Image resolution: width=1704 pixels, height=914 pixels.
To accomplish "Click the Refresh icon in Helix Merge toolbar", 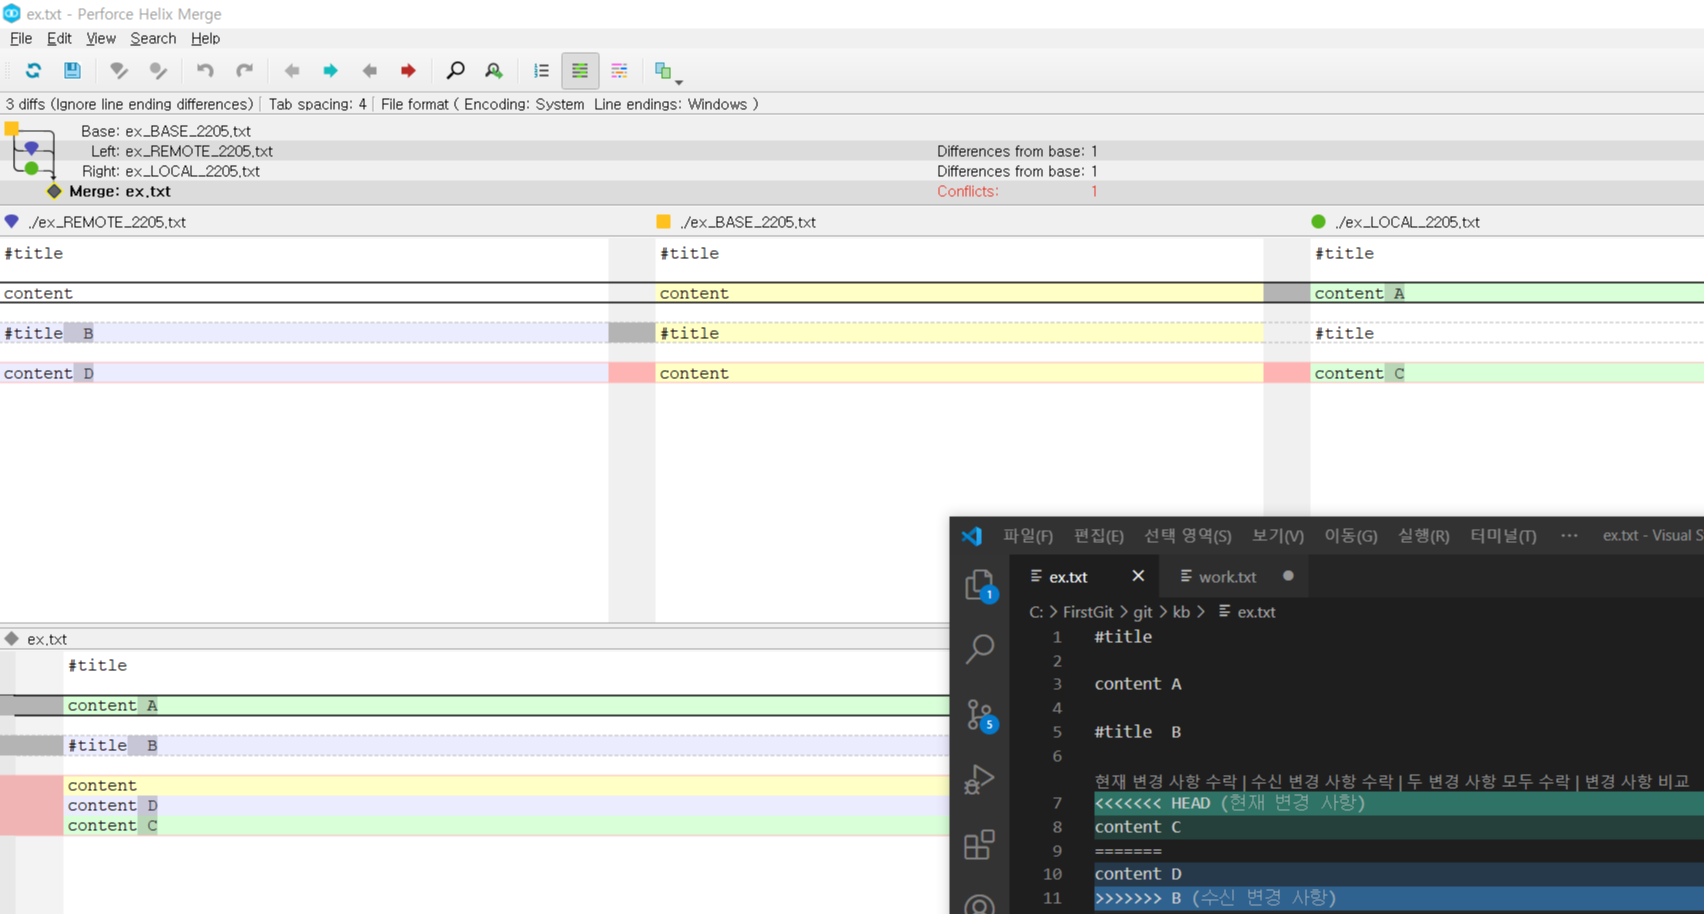I will pyautogui.click(x=33, y=71).
